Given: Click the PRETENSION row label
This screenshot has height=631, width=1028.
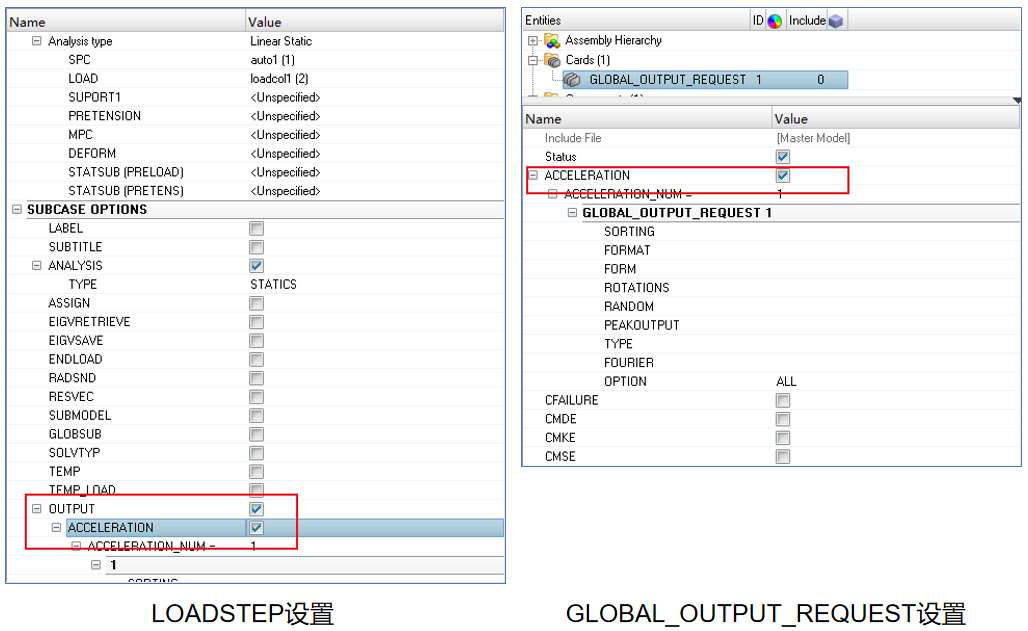Looking at the screenshot, I should 104,116.
